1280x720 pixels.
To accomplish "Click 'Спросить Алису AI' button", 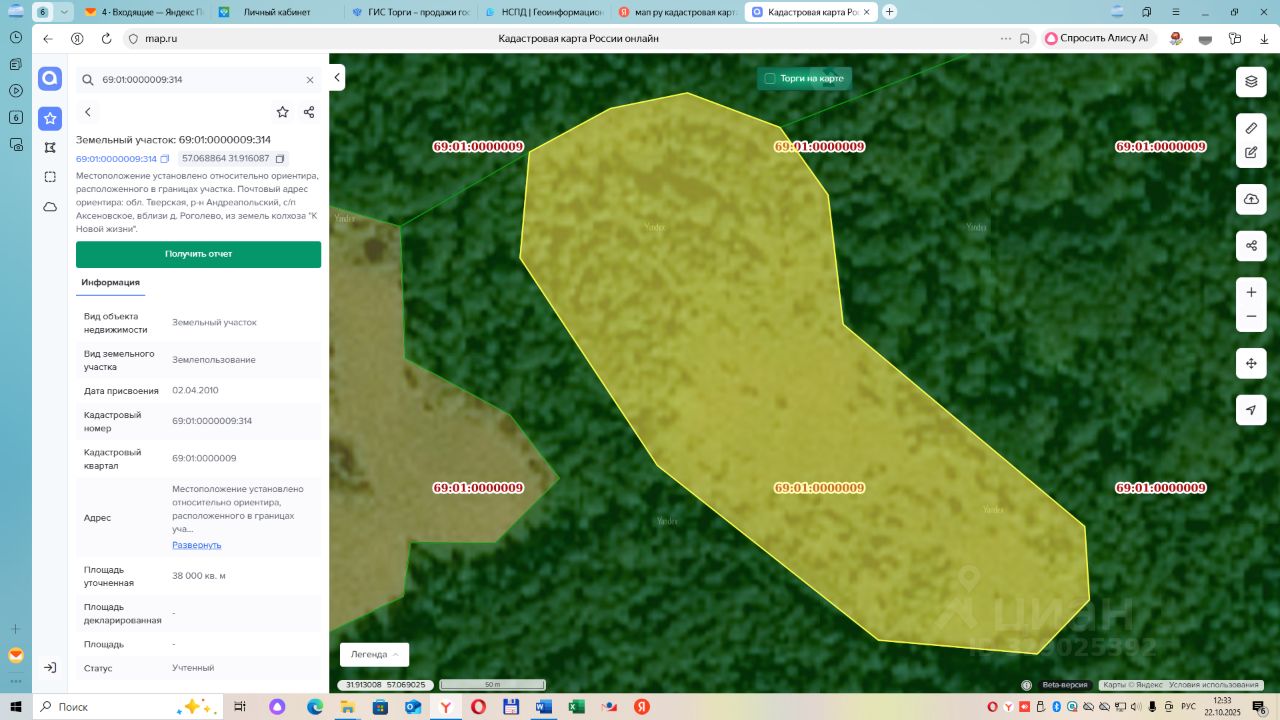I will tap(1098, 38).
